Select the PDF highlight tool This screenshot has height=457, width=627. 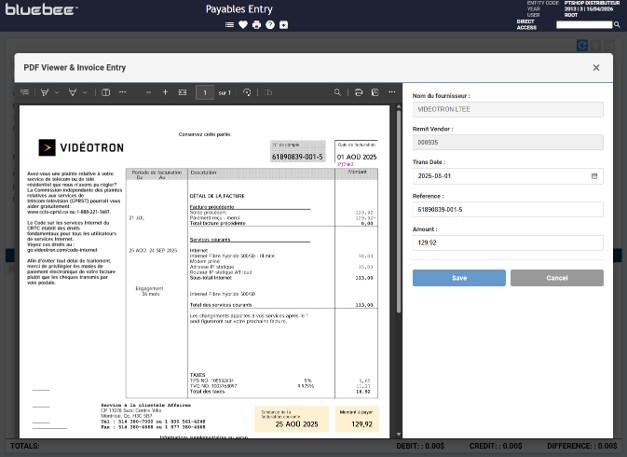(45, 92)
